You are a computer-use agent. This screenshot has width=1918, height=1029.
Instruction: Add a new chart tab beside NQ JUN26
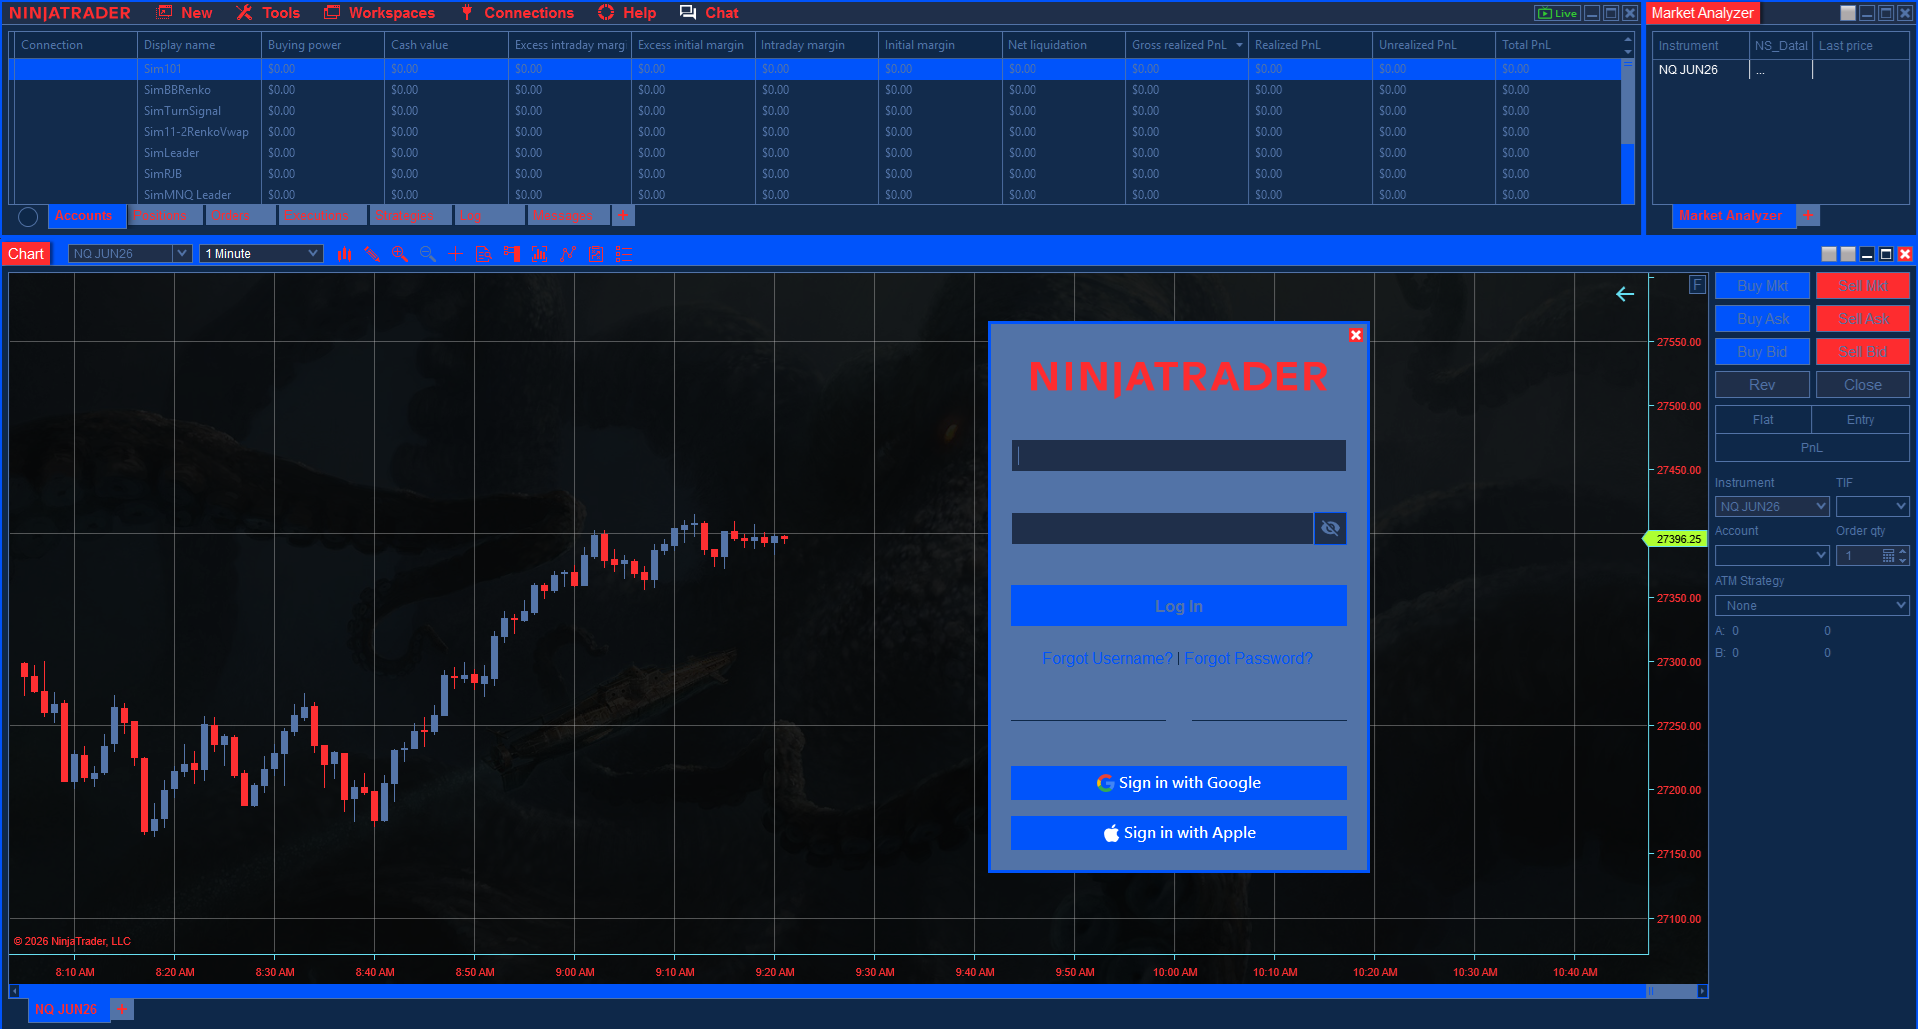point(122,1009)
